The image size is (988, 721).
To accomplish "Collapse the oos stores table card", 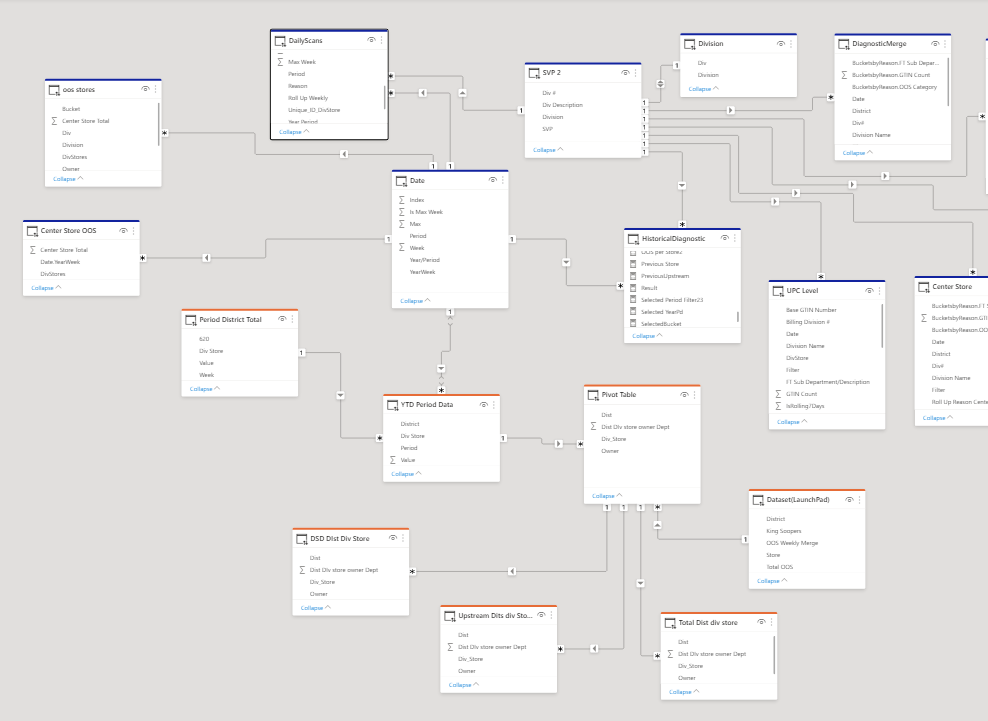I will 68,179.
